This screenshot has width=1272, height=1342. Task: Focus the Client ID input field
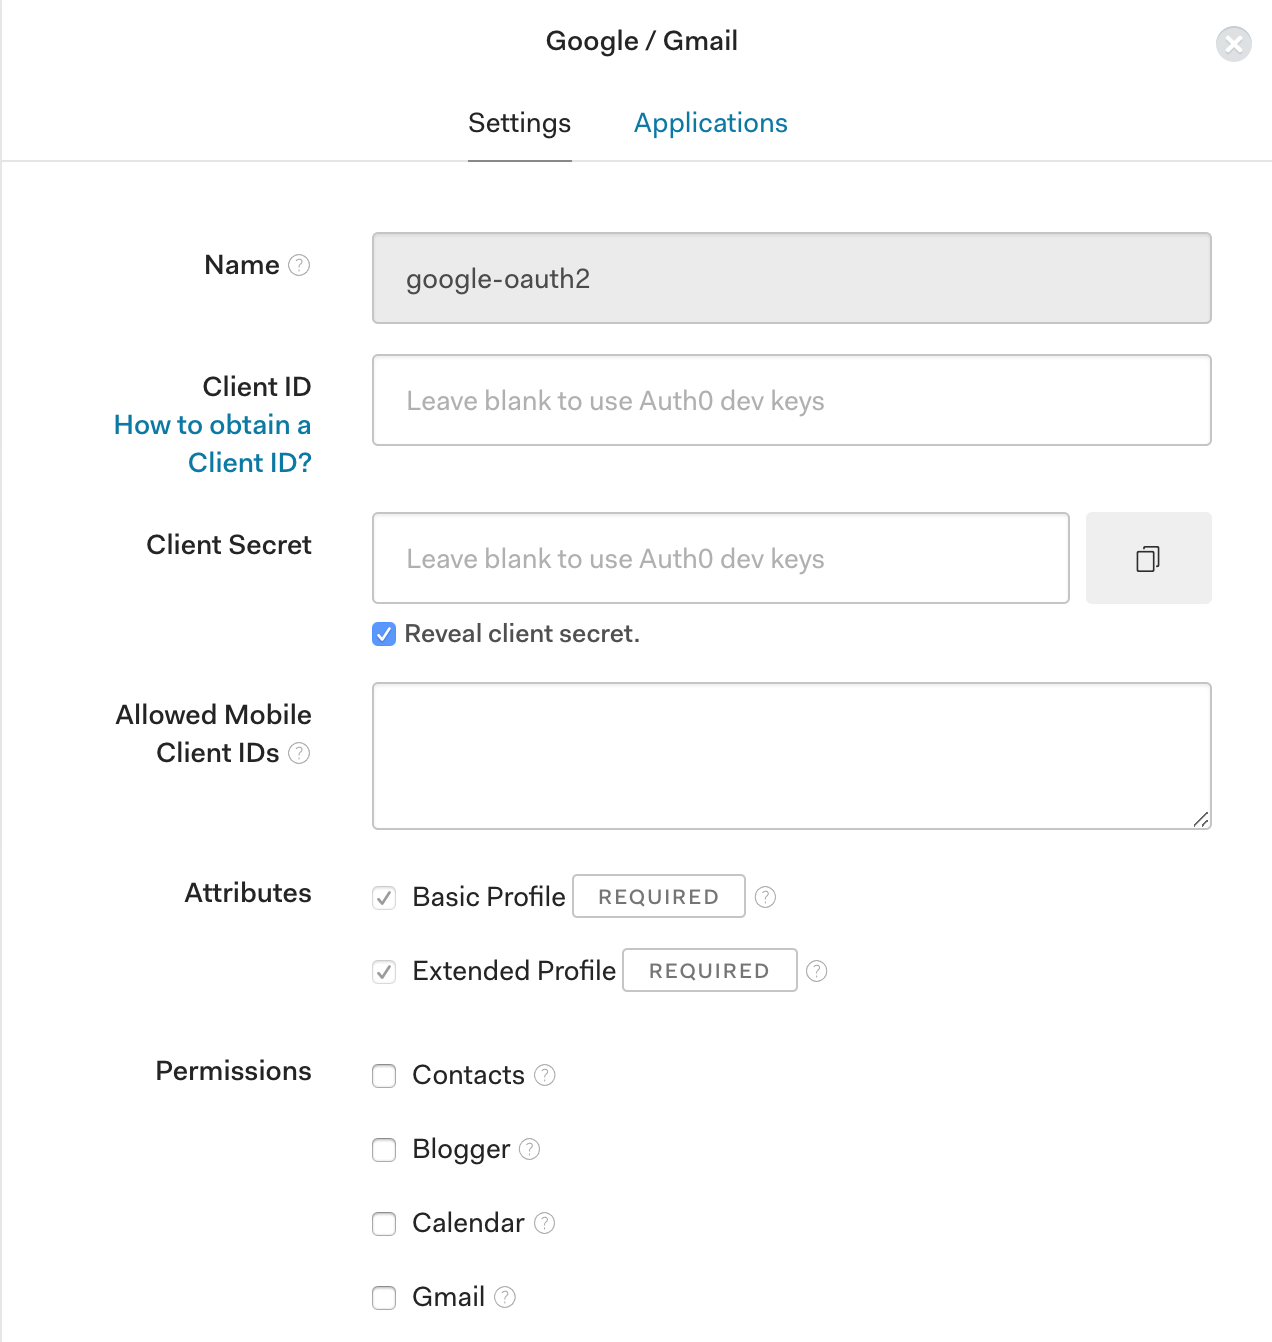click(x=792, y=400)
